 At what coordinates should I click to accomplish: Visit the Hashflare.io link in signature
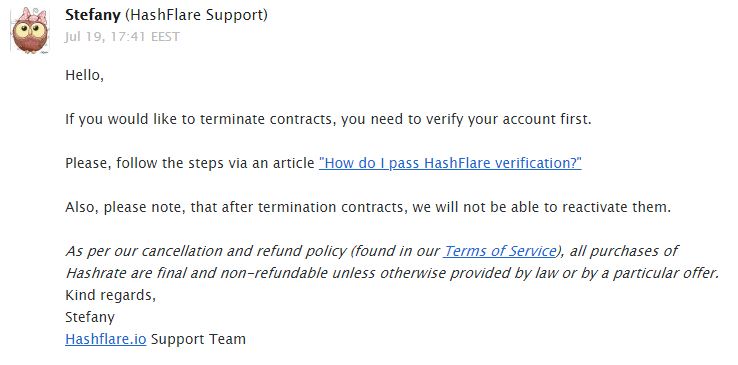click(105, 339)
